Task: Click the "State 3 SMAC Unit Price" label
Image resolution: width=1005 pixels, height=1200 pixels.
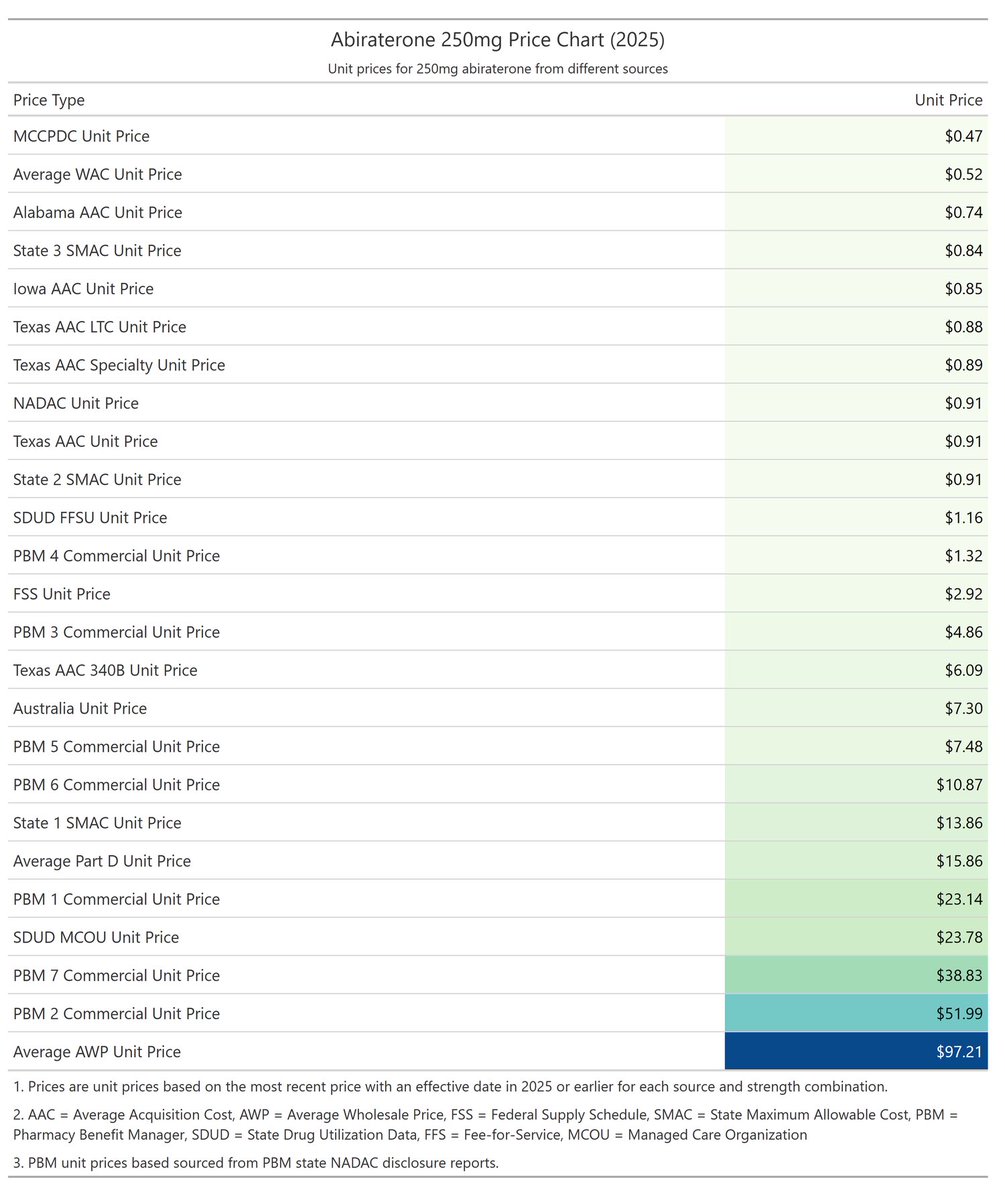Action: [97, 250]
